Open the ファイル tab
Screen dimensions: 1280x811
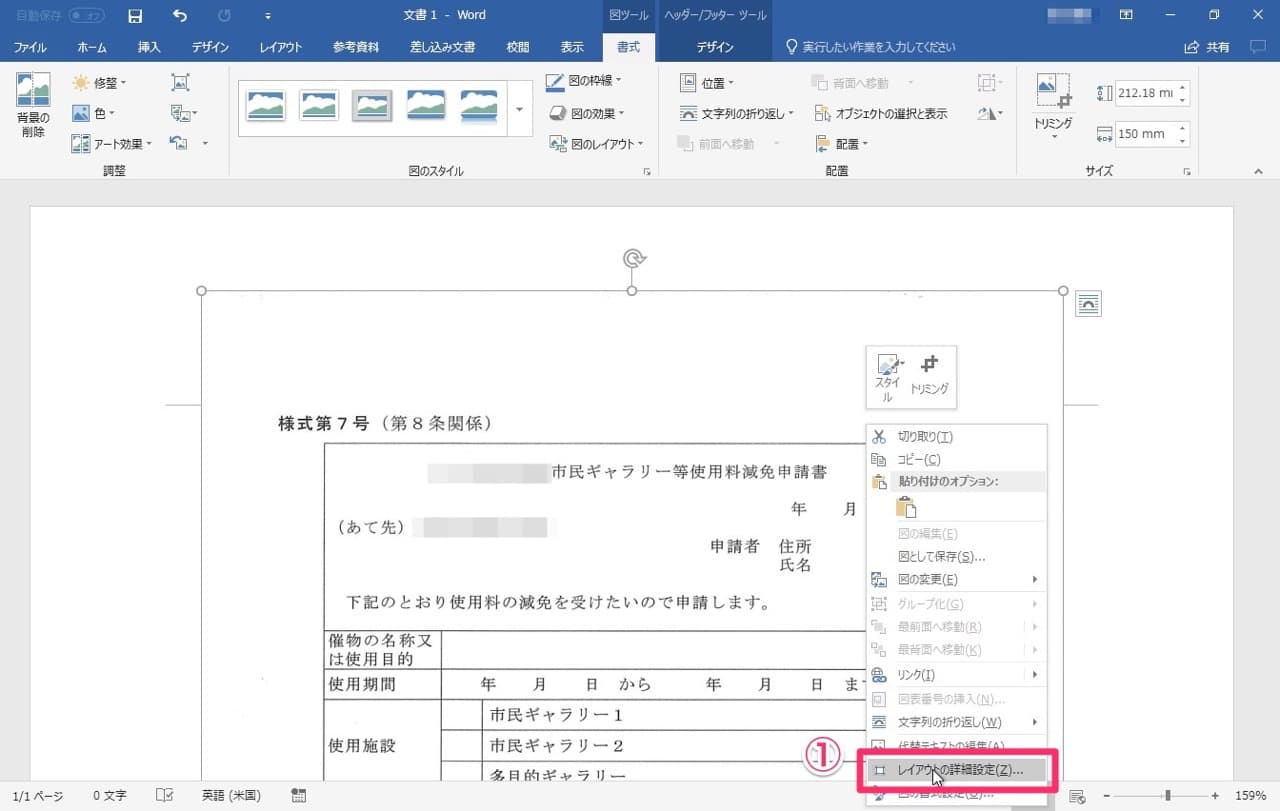pos(30,47)
